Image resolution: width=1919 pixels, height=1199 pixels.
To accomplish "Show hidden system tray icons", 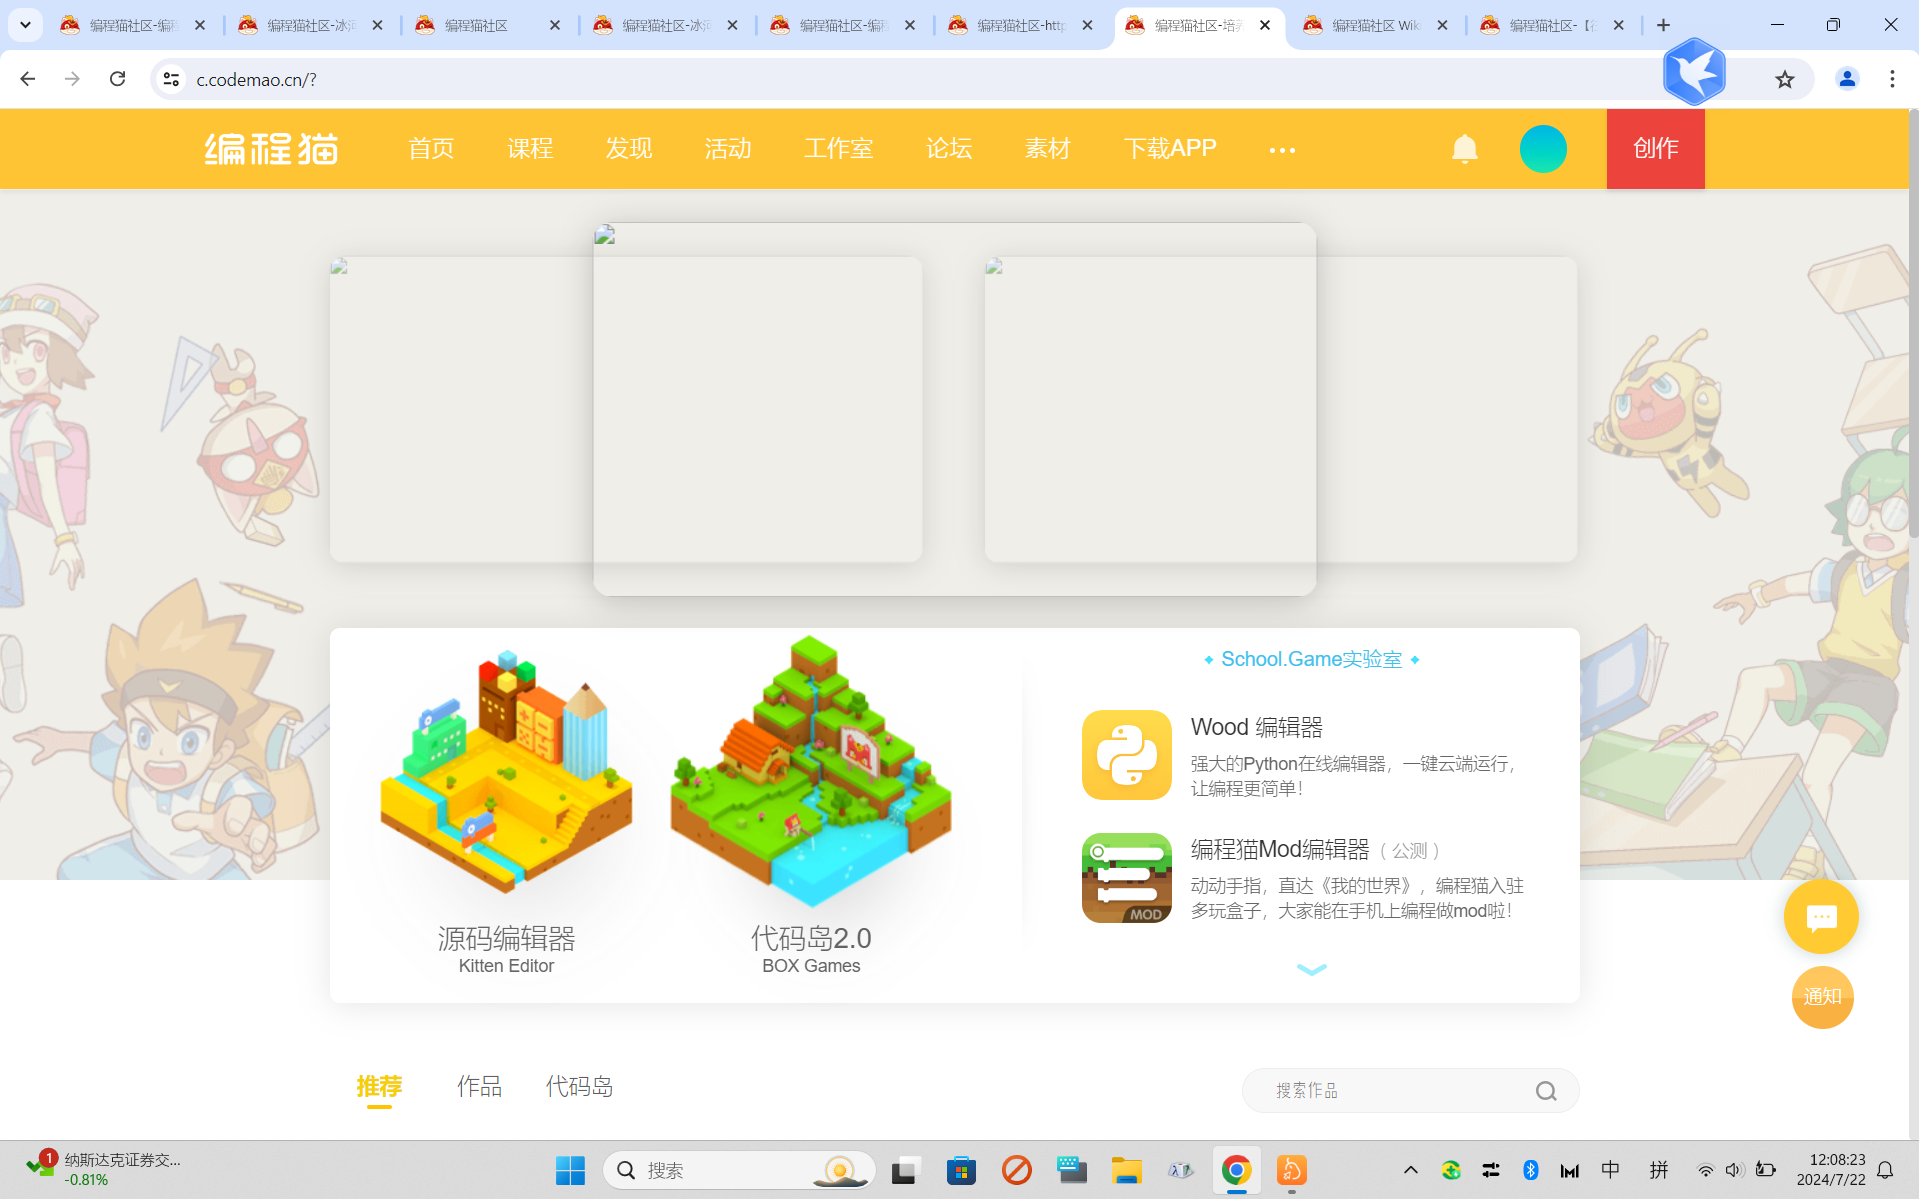I will coord(1410,1170).
